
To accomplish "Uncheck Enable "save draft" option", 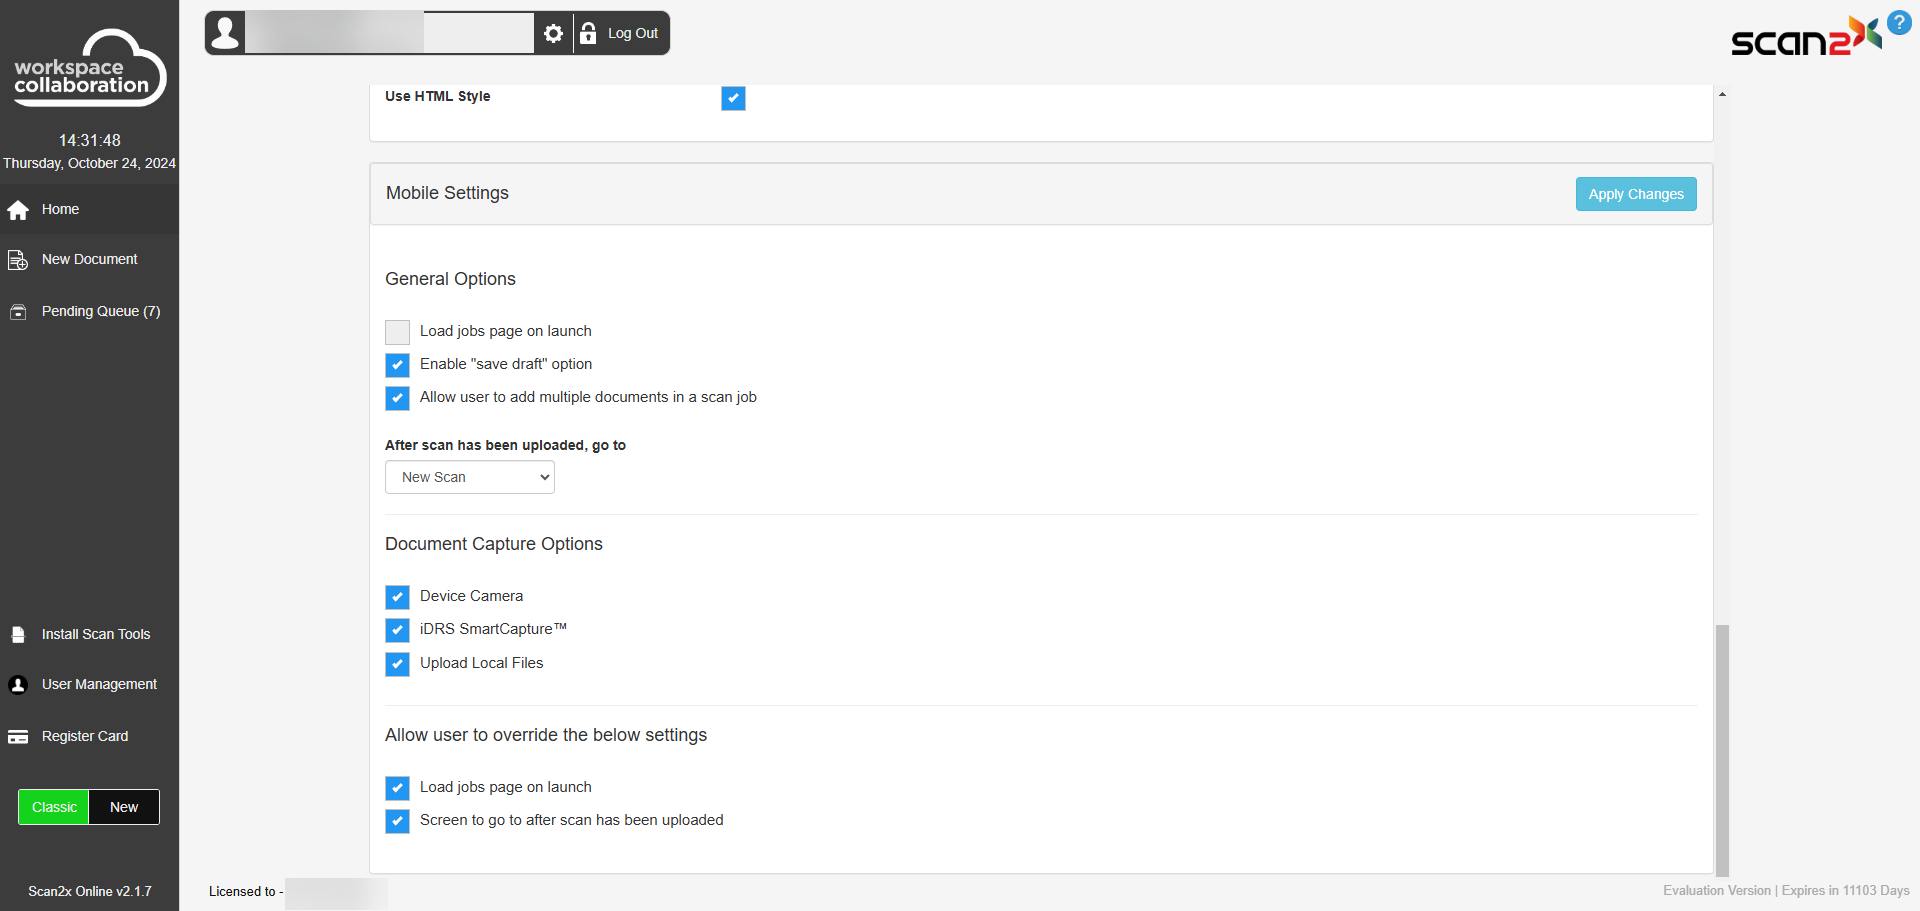I will pos(397,365).
